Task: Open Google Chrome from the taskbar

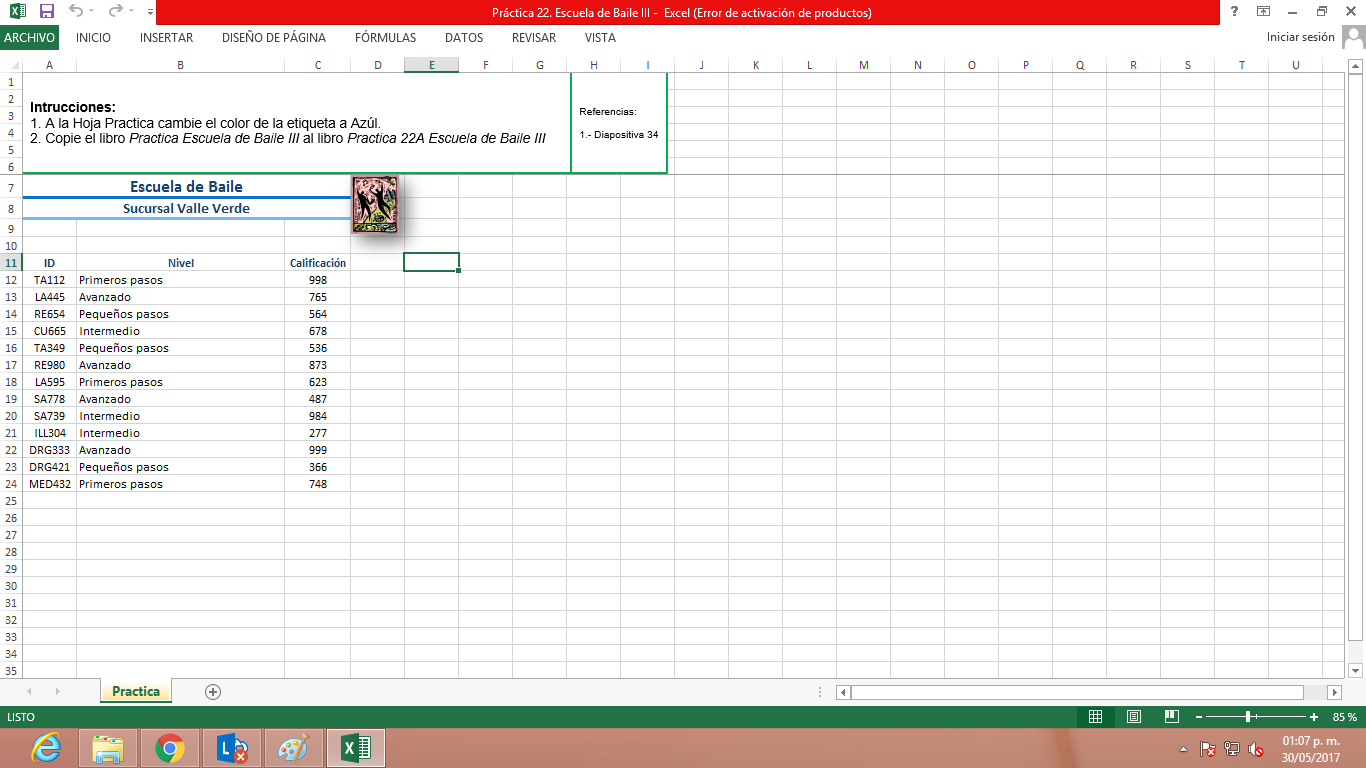Action: (x=170, y=748)
